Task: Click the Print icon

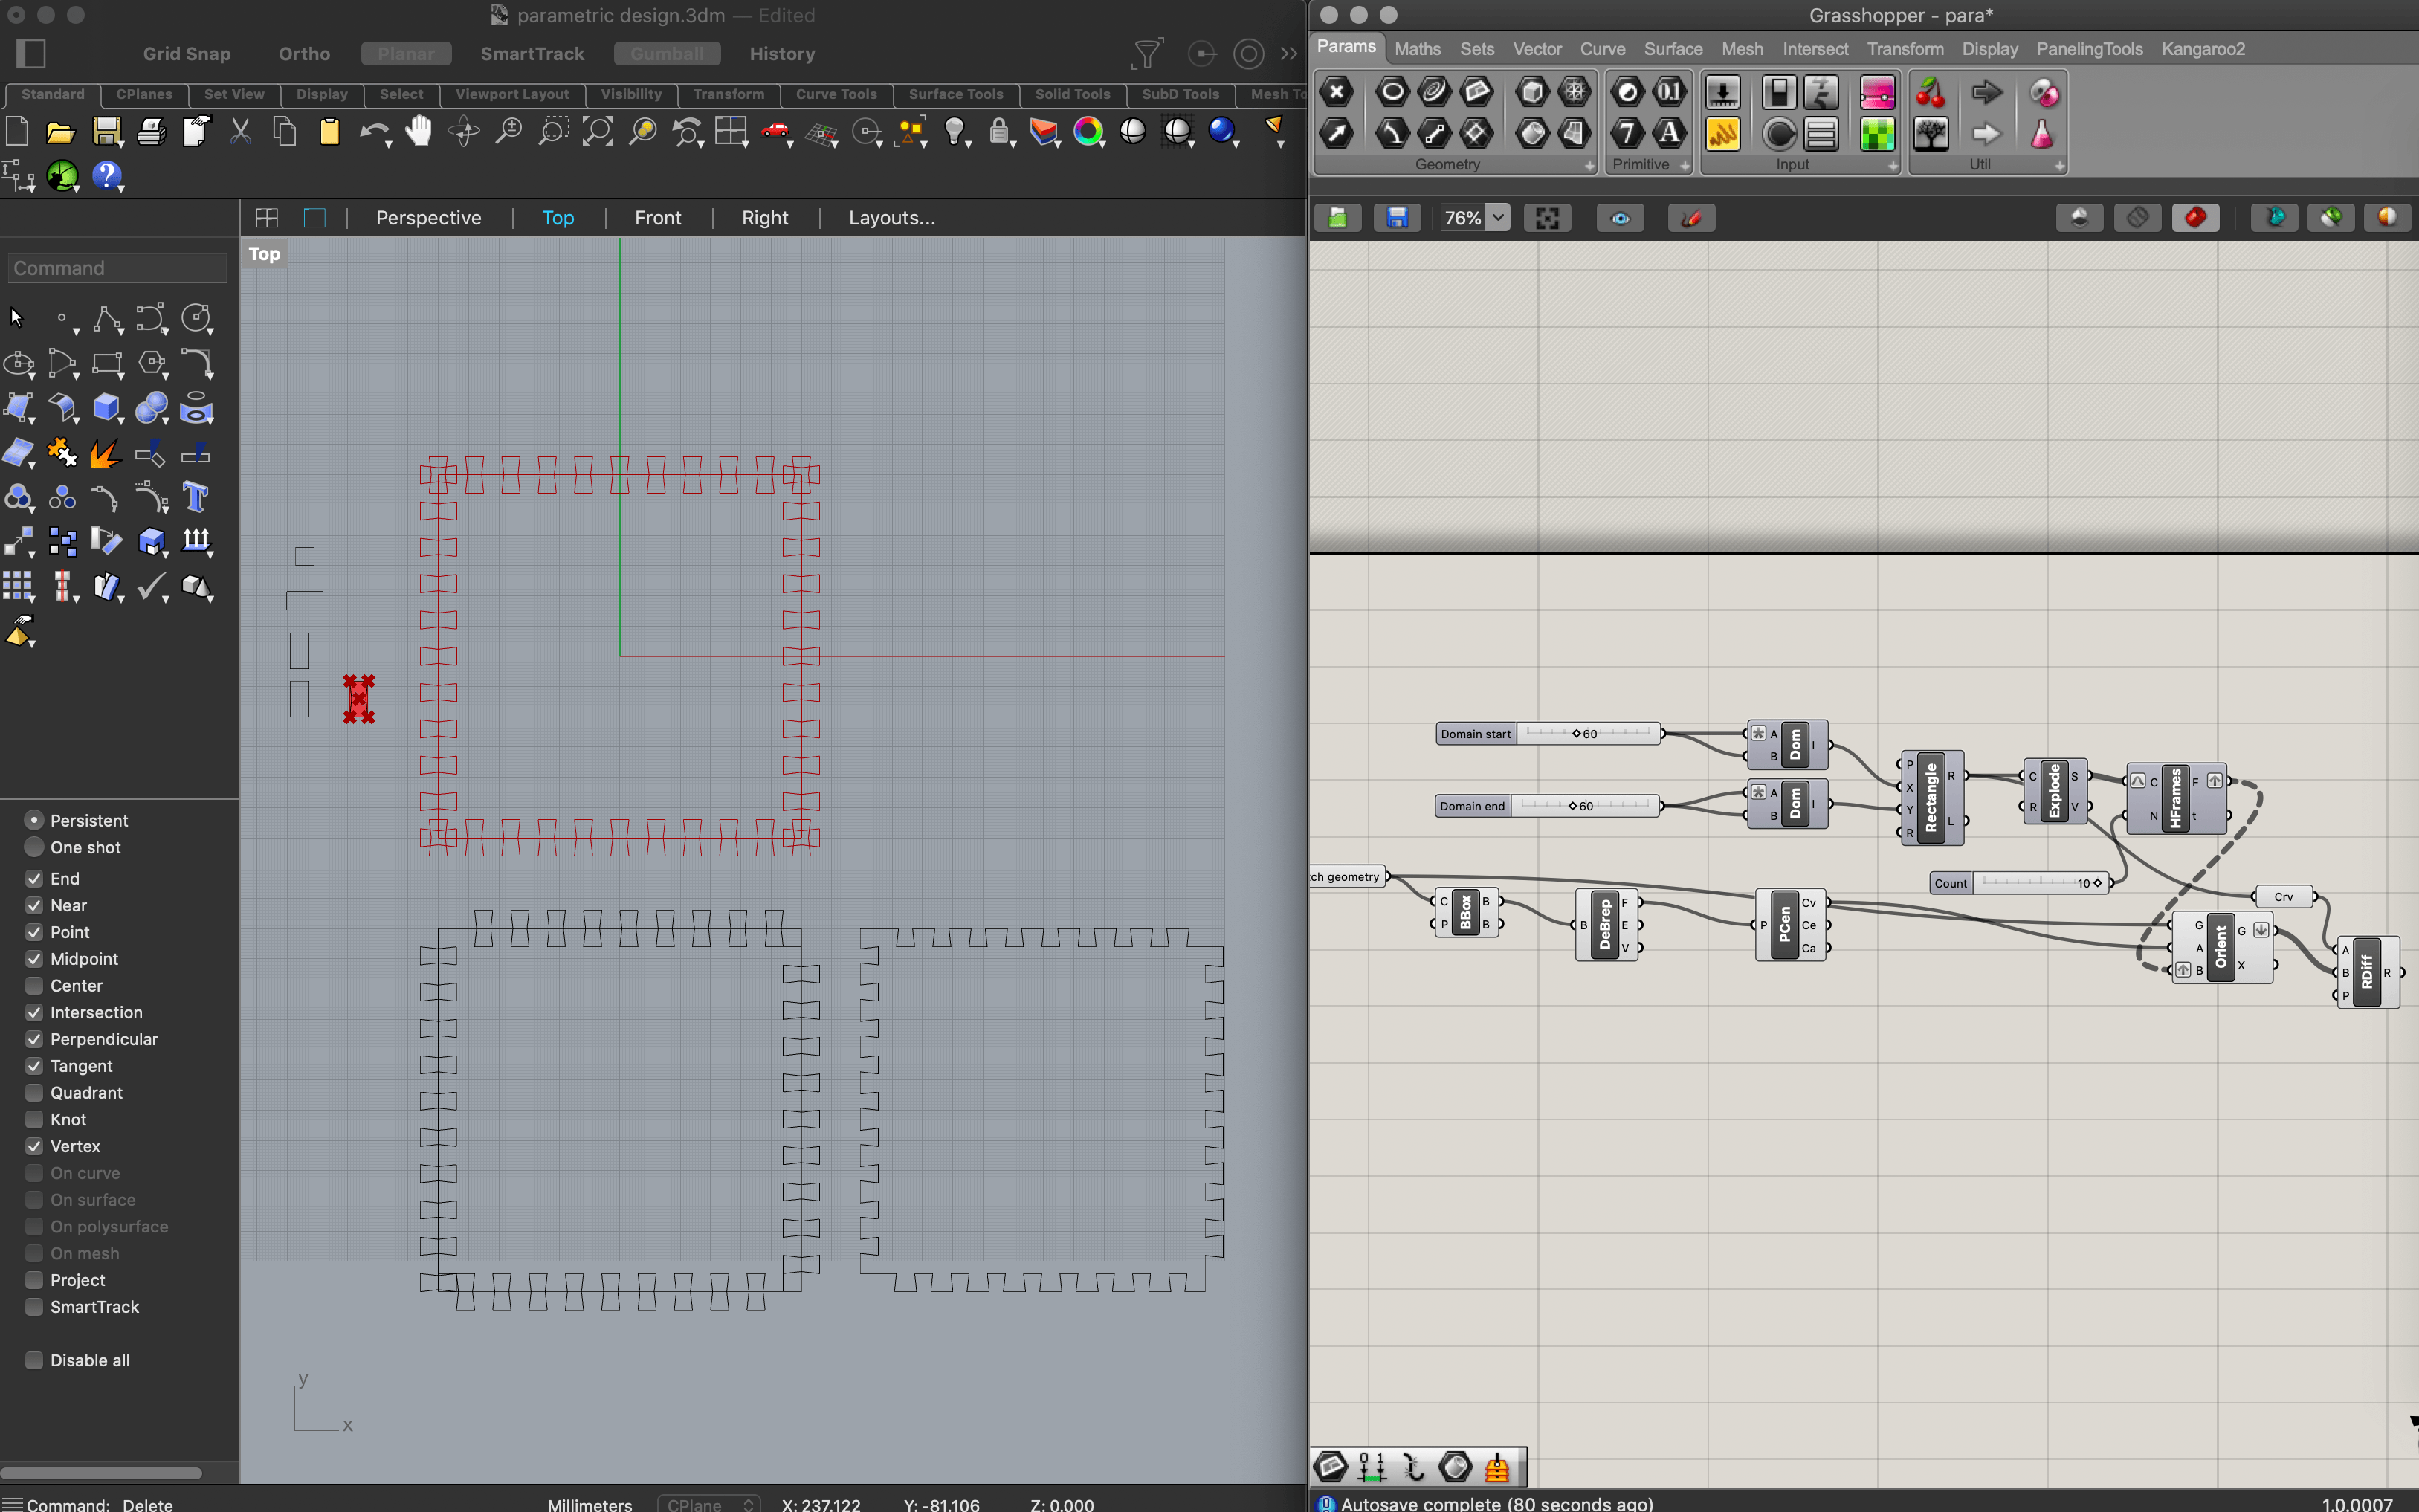Action: (x=151, y=131)
